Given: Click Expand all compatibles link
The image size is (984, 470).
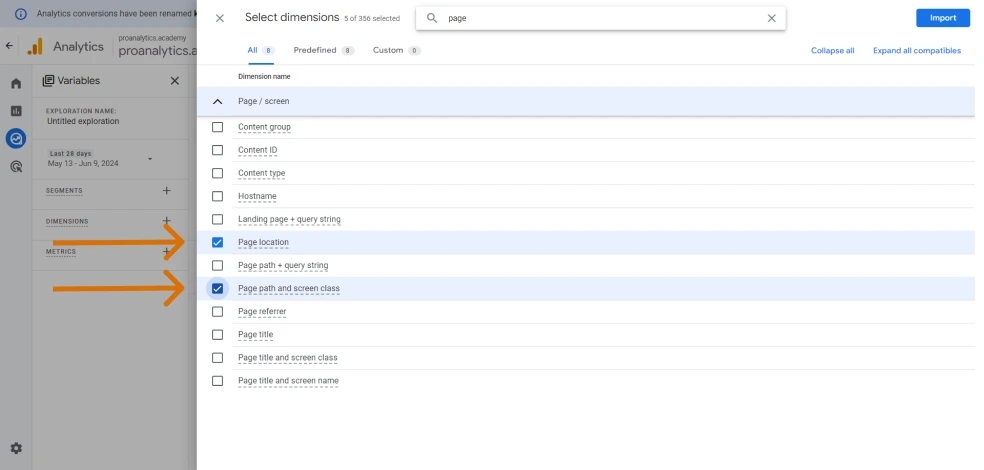Looking at the screenshot, I should [x=917, y=51].
